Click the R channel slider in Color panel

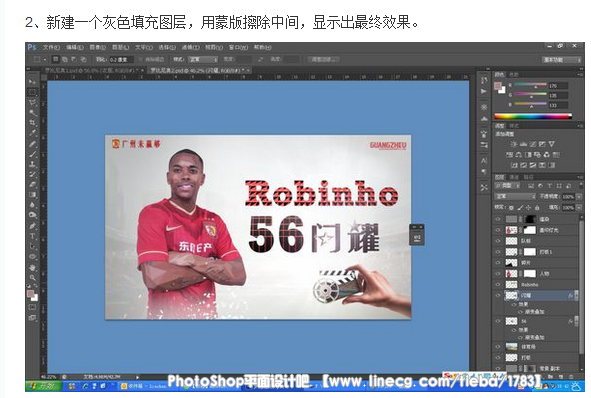(x=530, y=85)
